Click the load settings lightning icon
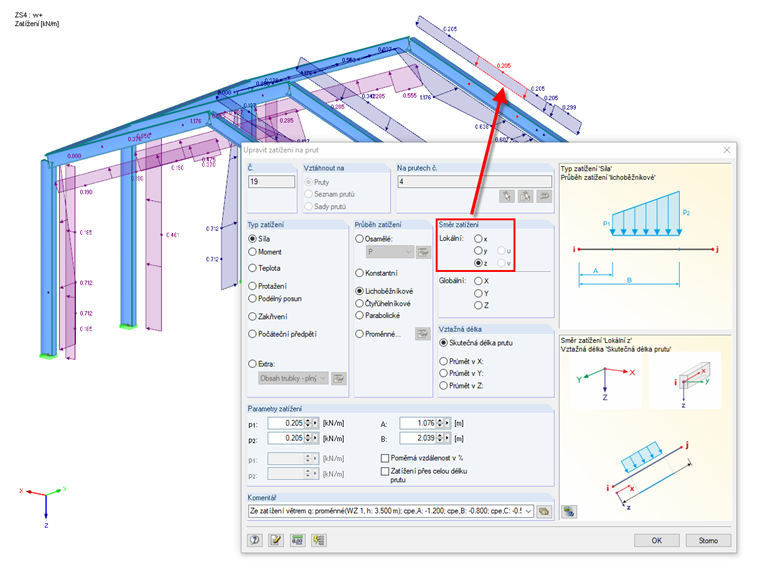Viewport: 760px width, 570px height. point(318,540)
